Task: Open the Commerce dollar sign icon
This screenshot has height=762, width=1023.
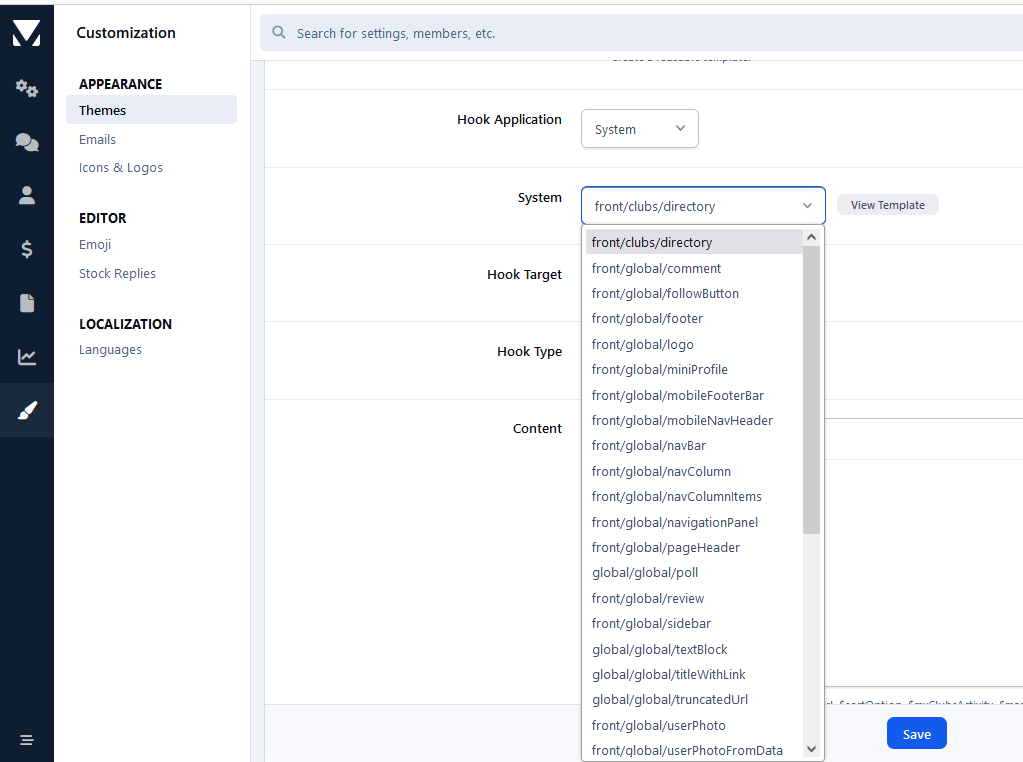Action: (27, 250)
